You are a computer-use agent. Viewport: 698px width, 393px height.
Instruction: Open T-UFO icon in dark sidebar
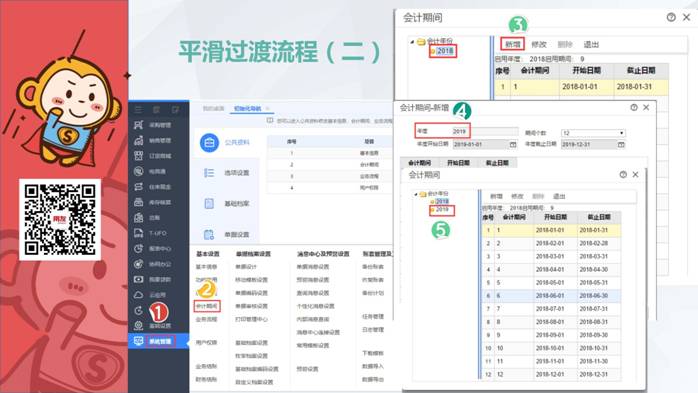point(139,233)
